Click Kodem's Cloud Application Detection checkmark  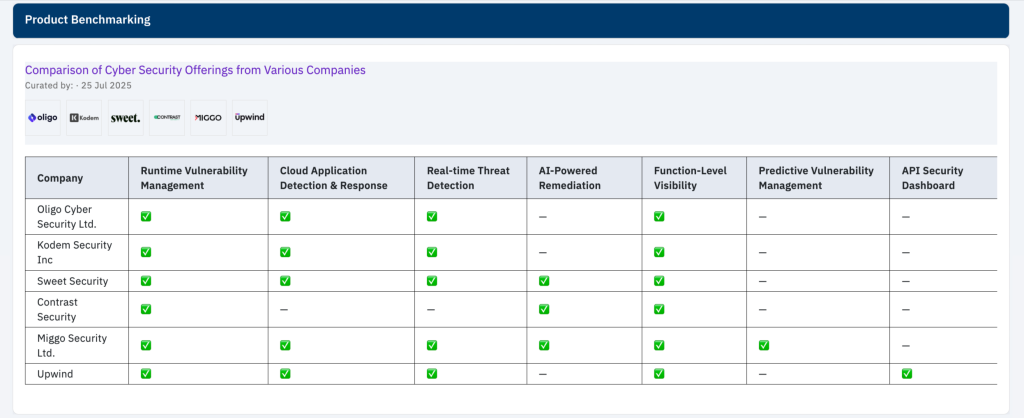coord(285,252)
